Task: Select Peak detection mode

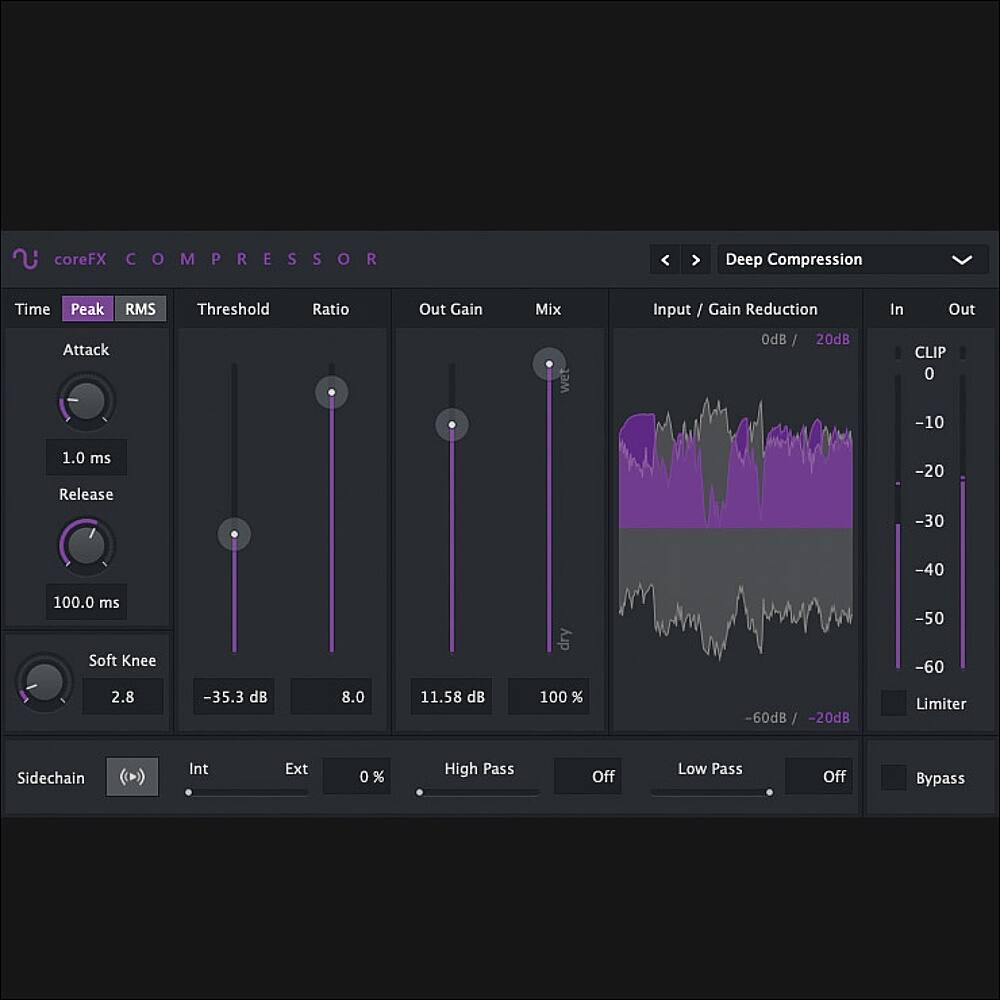Action: 87,309
